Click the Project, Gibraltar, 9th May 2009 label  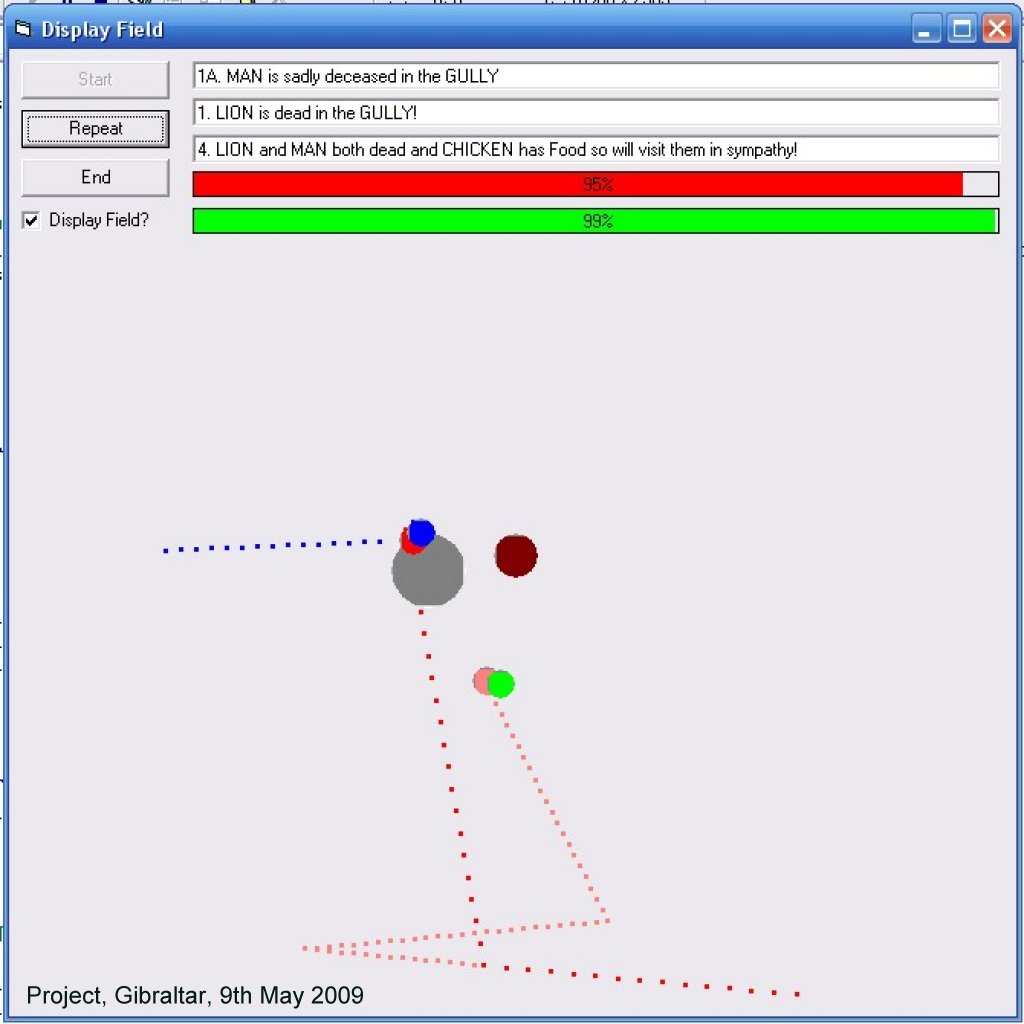(195, 995)
